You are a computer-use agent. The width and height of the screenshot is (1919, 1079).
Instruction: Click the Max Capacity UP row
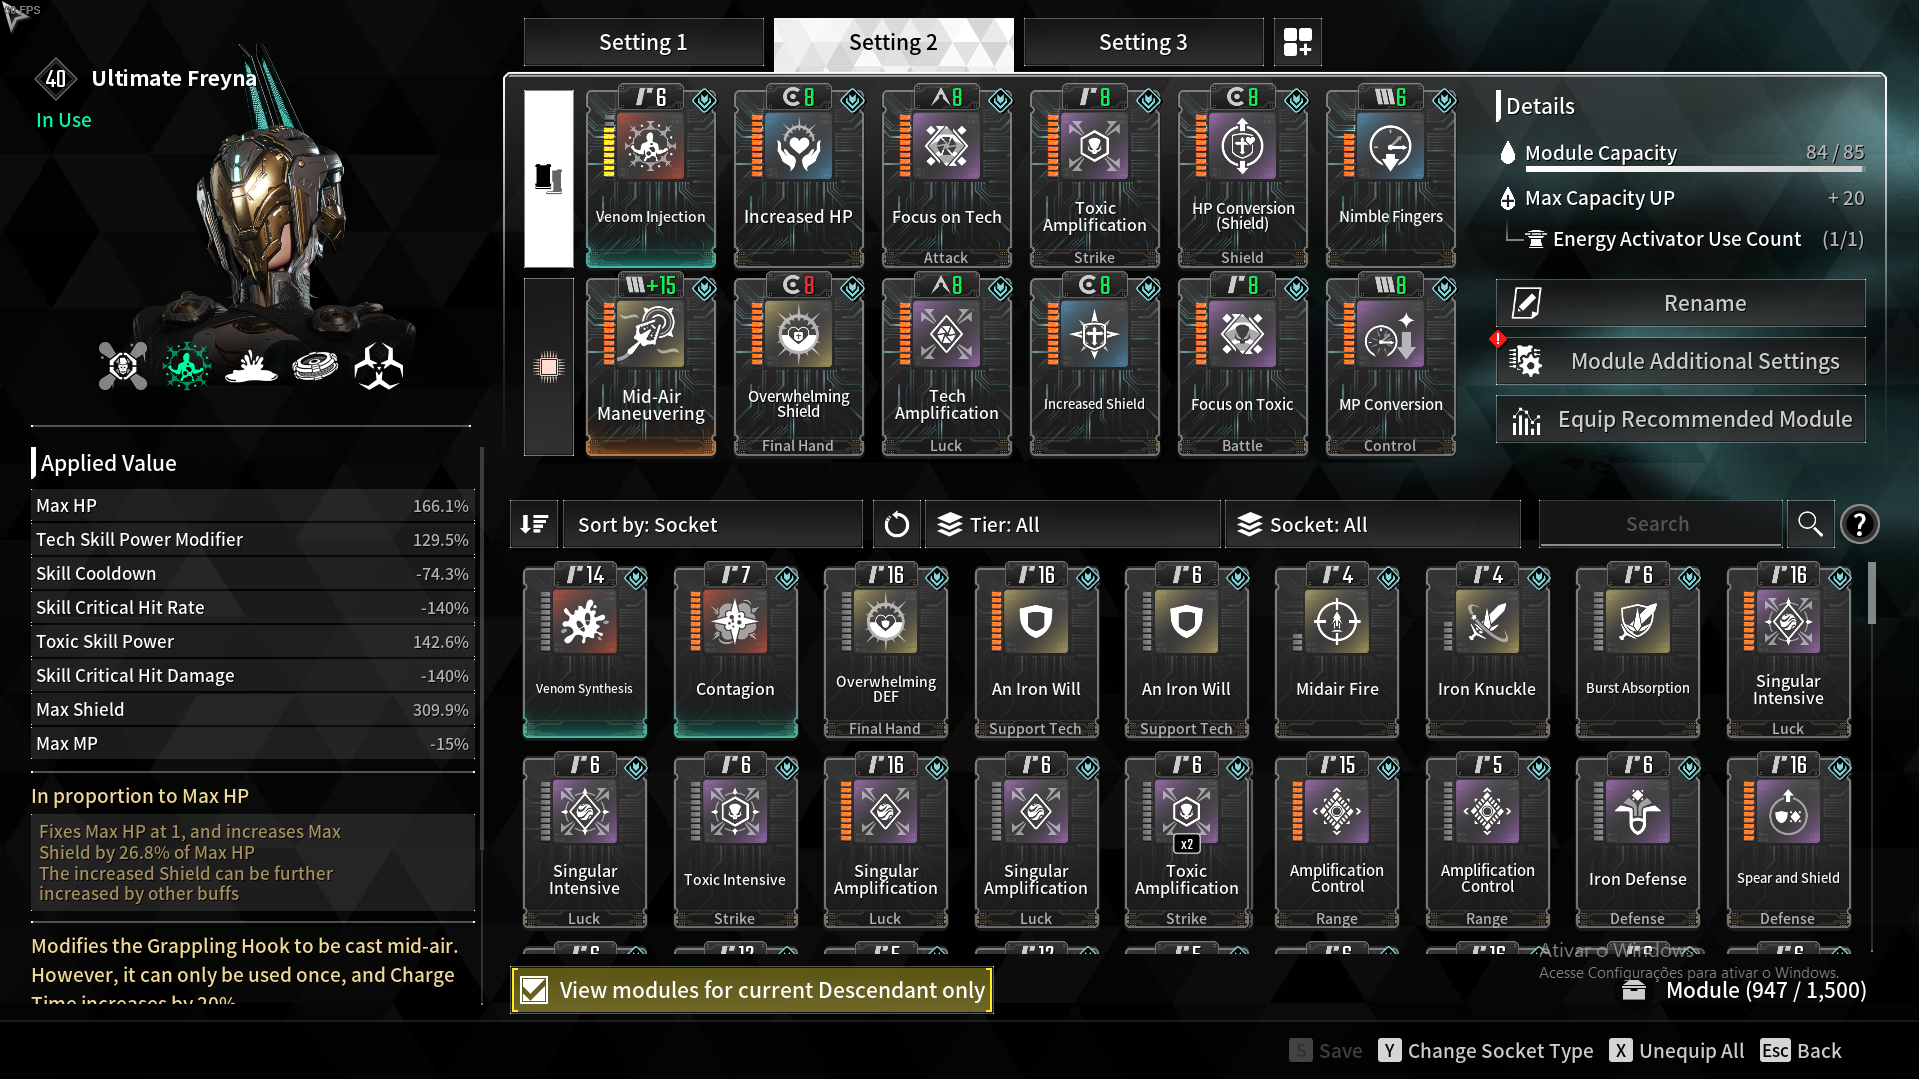coord(1682,198)
